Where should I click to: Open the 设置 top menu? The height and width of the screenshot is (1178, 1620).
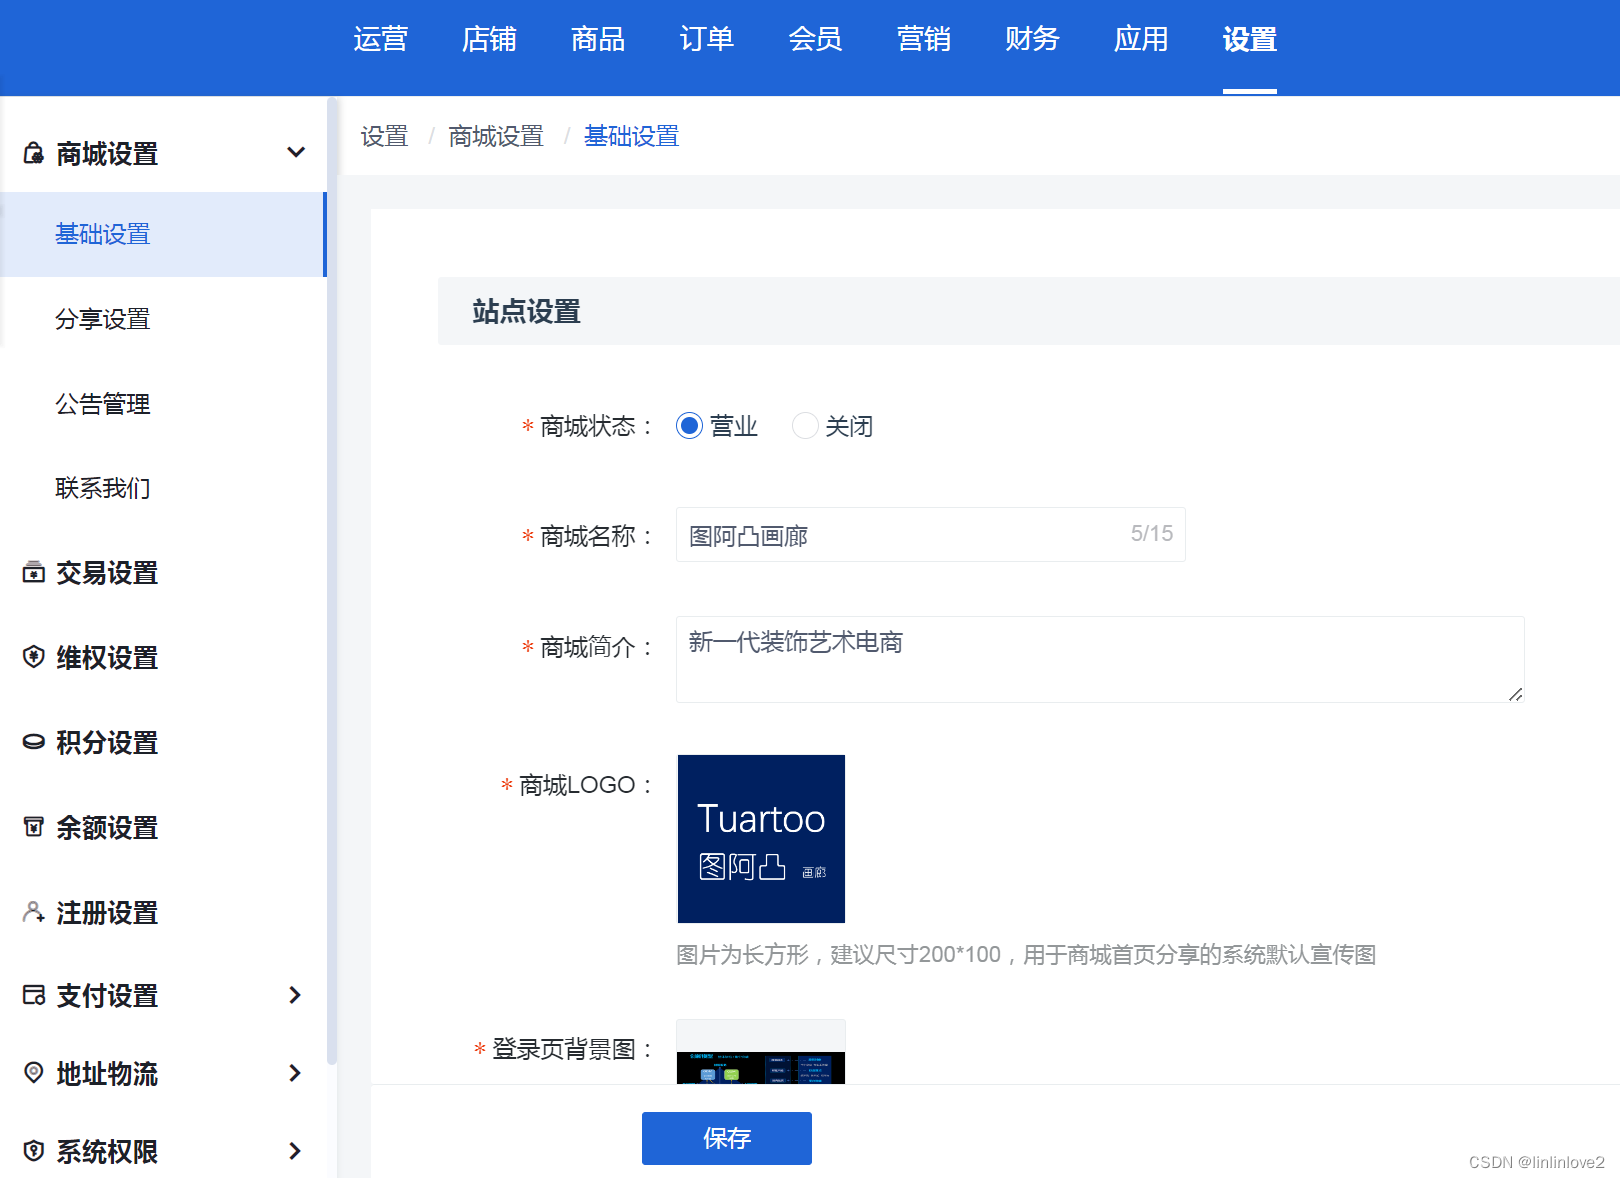(x=1250, y=40)
